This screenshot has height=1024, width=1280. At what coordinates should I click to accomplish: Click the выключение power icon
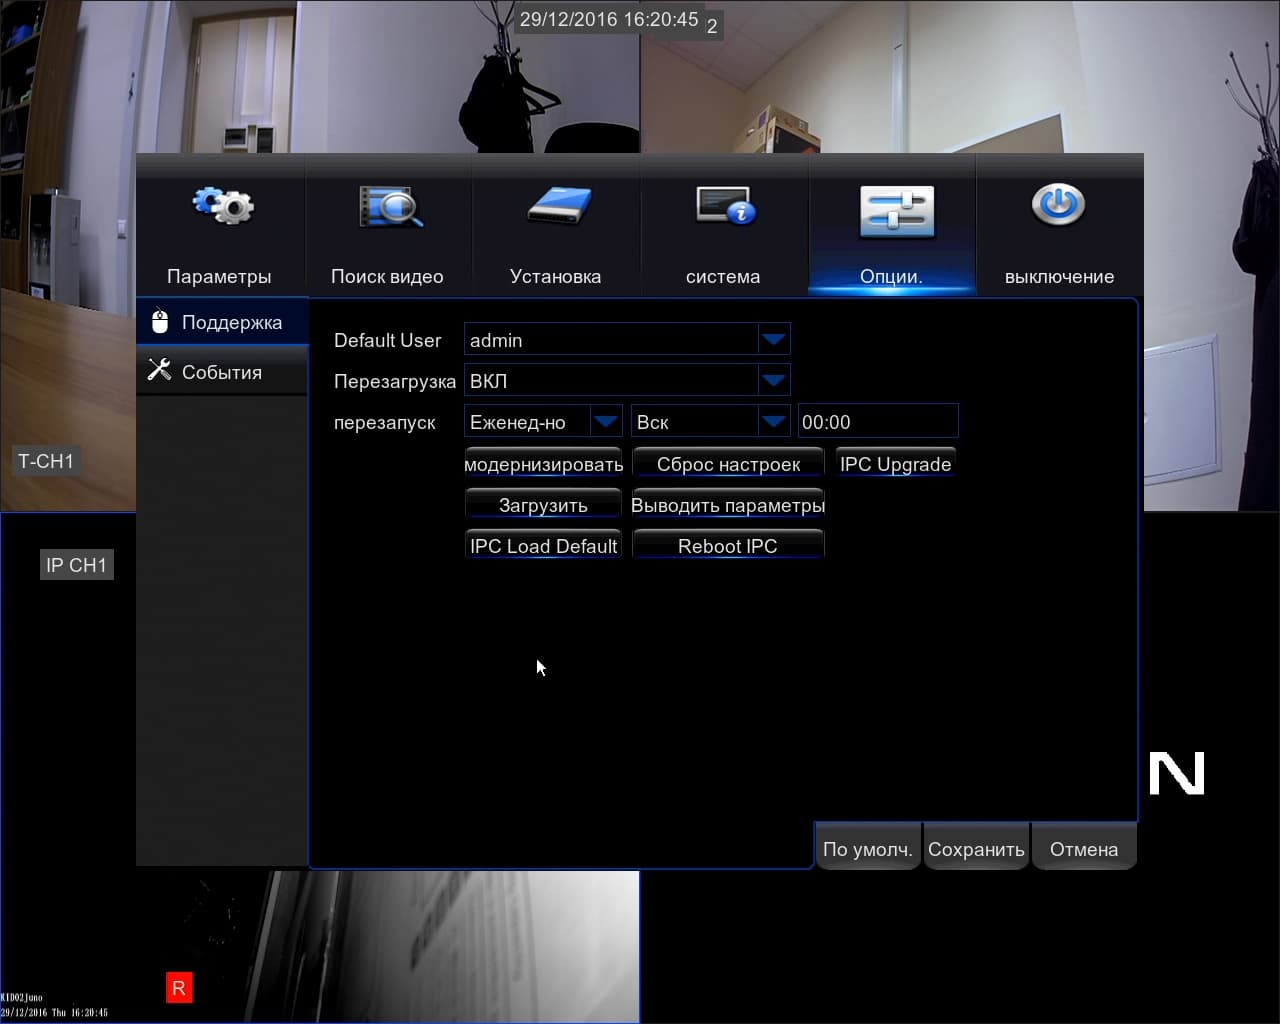[1058, 205]
